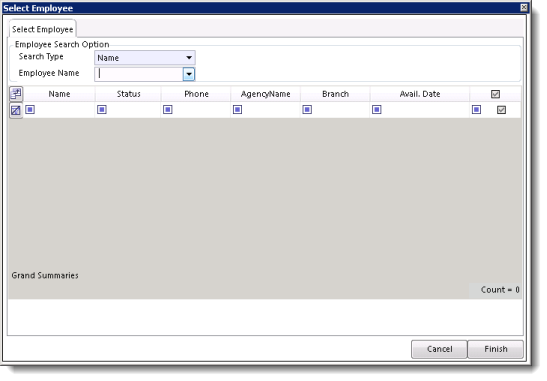Open the Branch column filter operator icon

tap(307, 110)
